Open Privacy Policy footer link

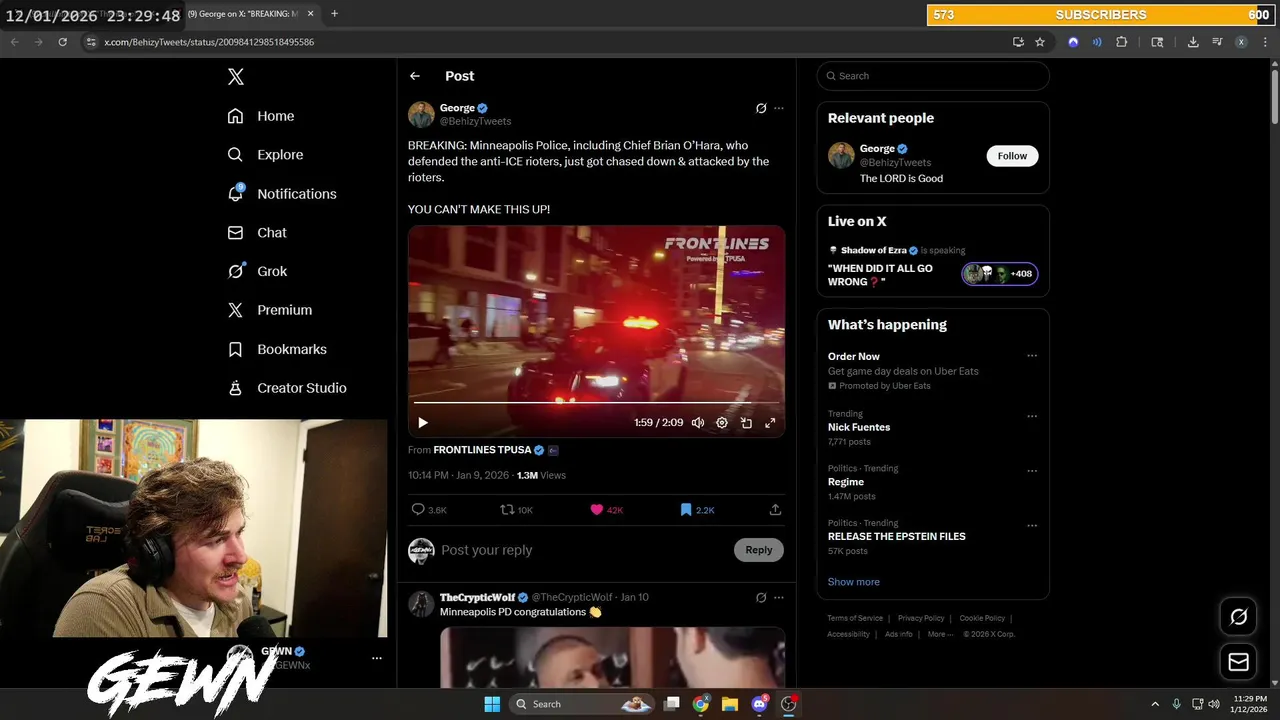click(921, 618)
